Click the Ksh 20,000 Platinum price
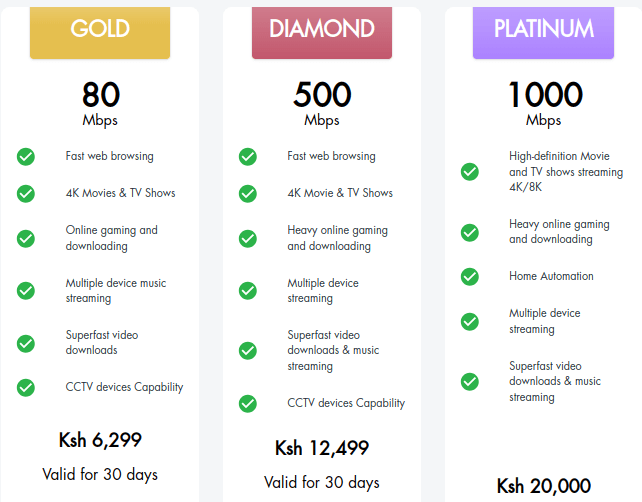 [x=544, y=486]
